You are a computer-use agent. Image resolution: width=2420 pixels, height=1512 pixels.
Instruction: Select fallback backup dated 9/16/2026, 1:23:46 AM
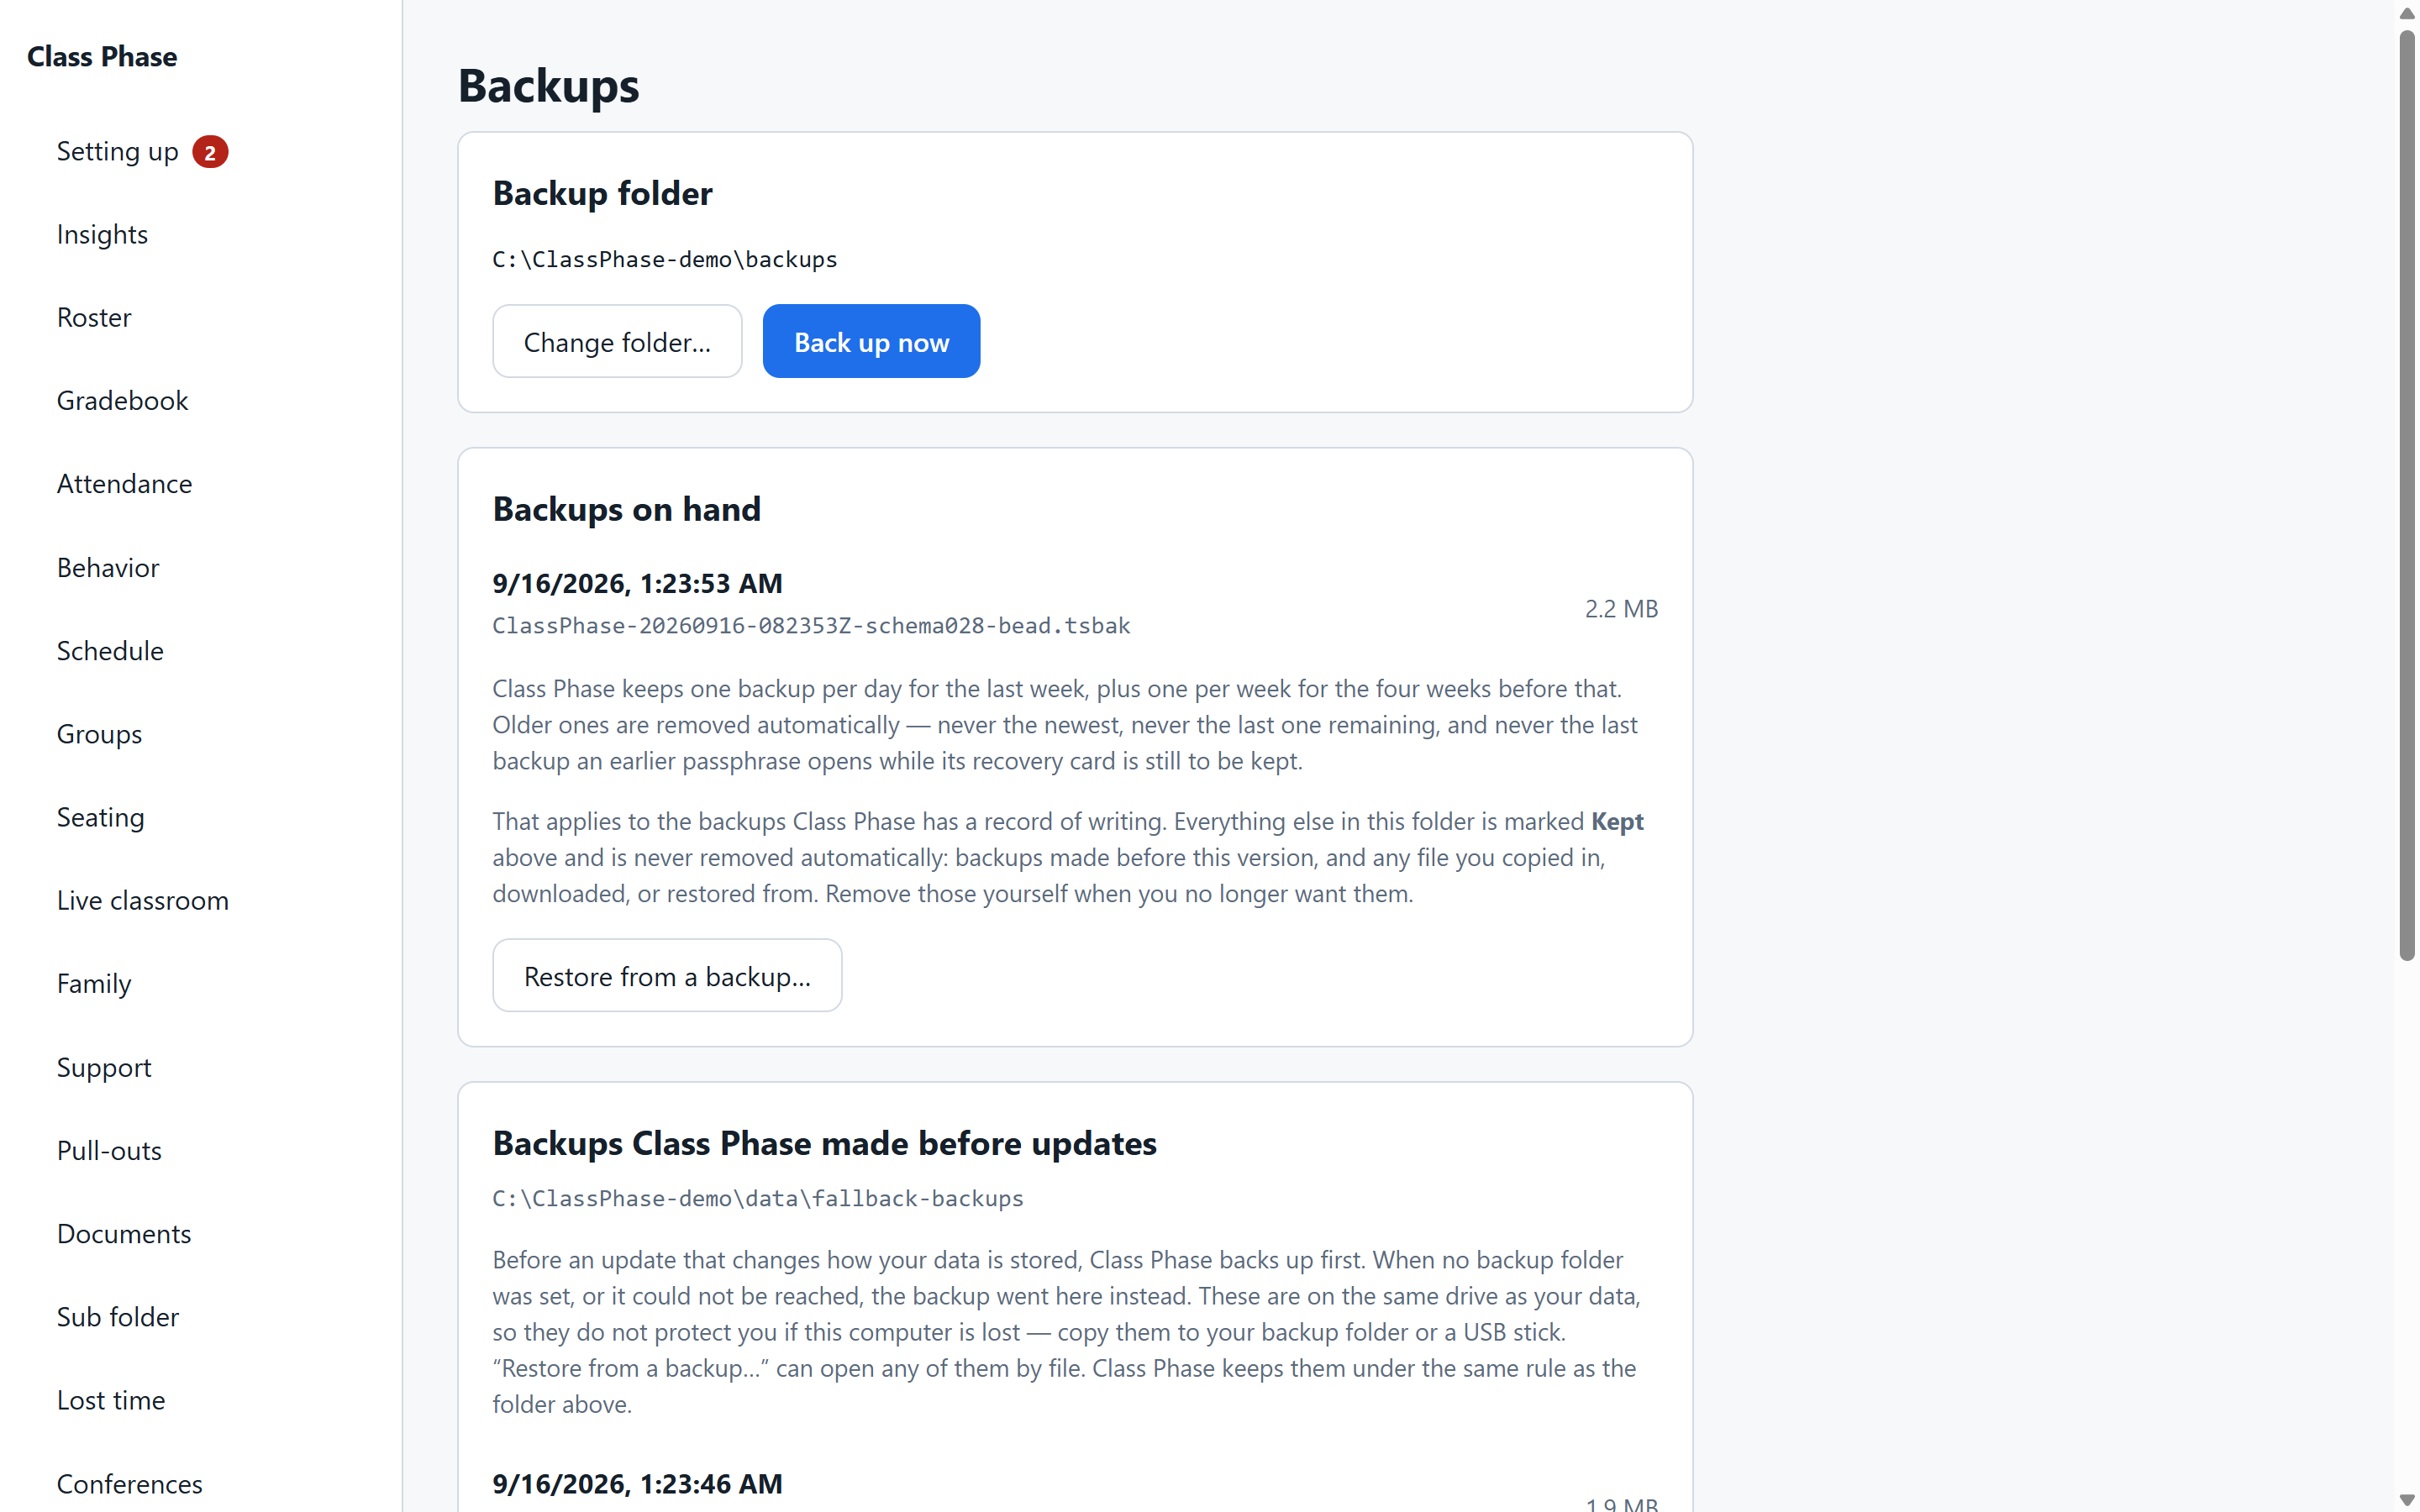pyautogui.click(x=637, y=1484)
